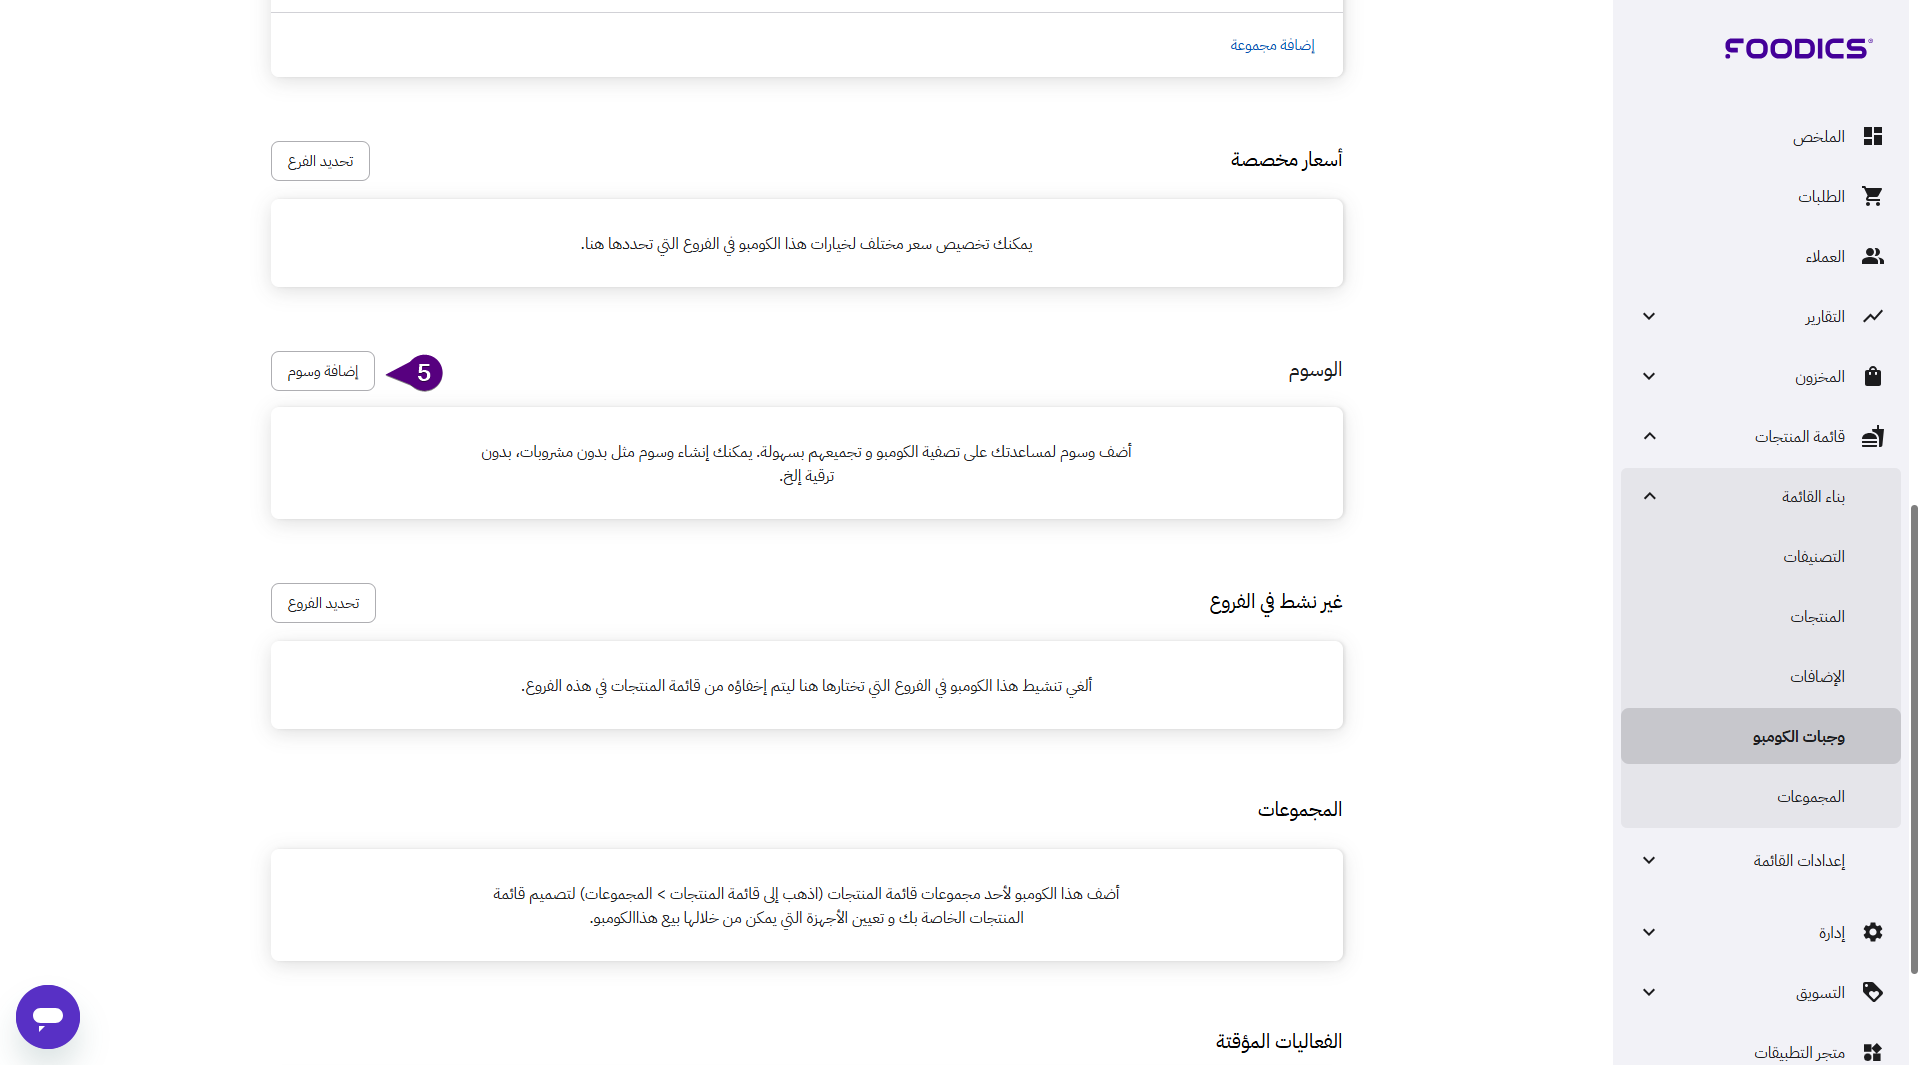Select وجبات الكومبو in the sidebar

click(1798, 737)
